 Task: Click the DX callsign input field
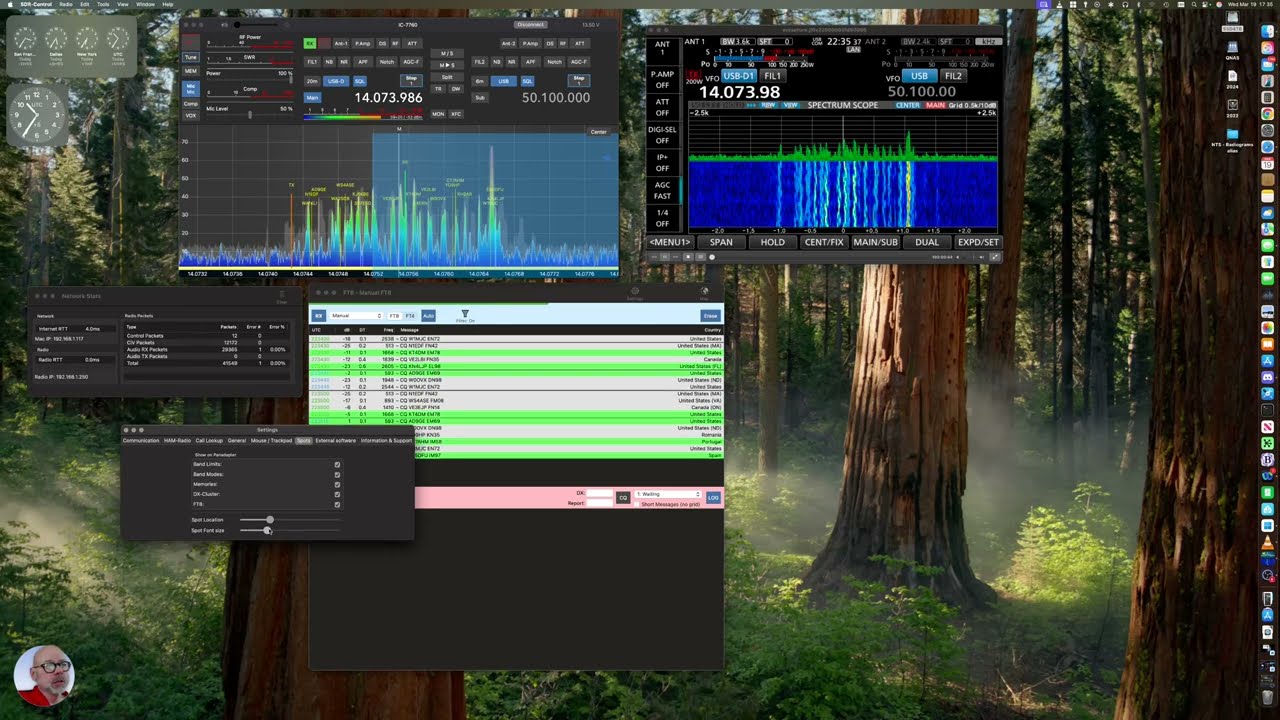(x=599, y=493)
